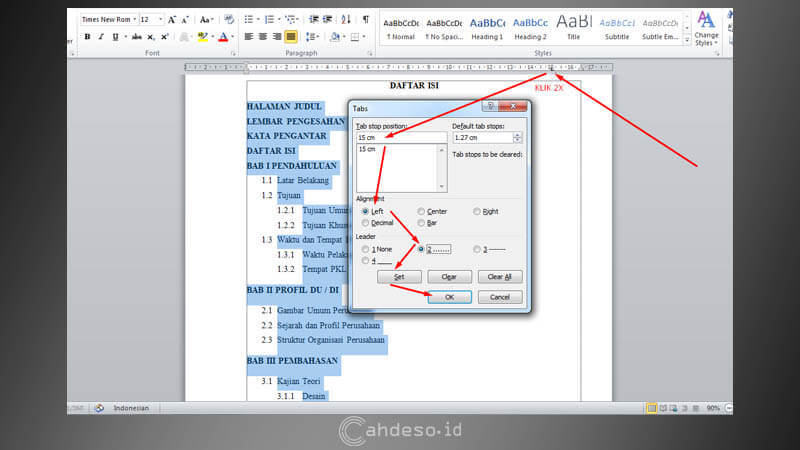
Task: Select Decimal alignment radio button
Action: (x=365, y=223)
